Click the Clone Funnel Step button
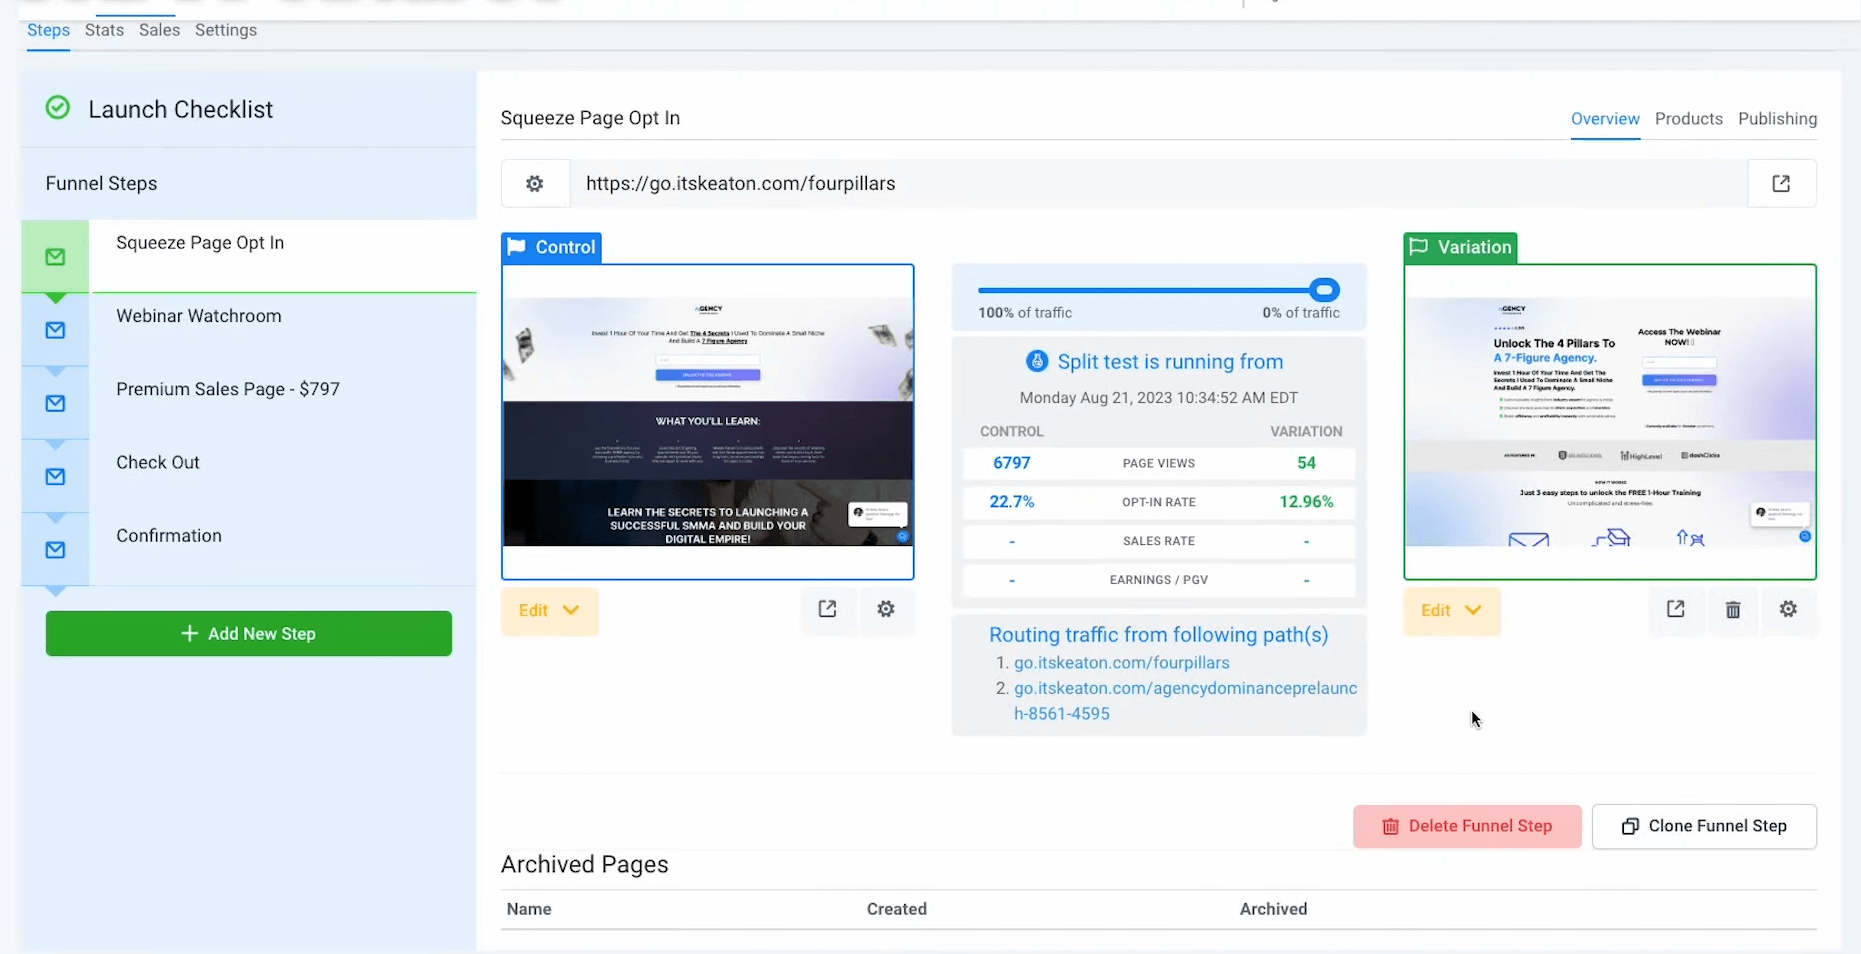This screenshot has width=1861, height=954. point(1704,827)
